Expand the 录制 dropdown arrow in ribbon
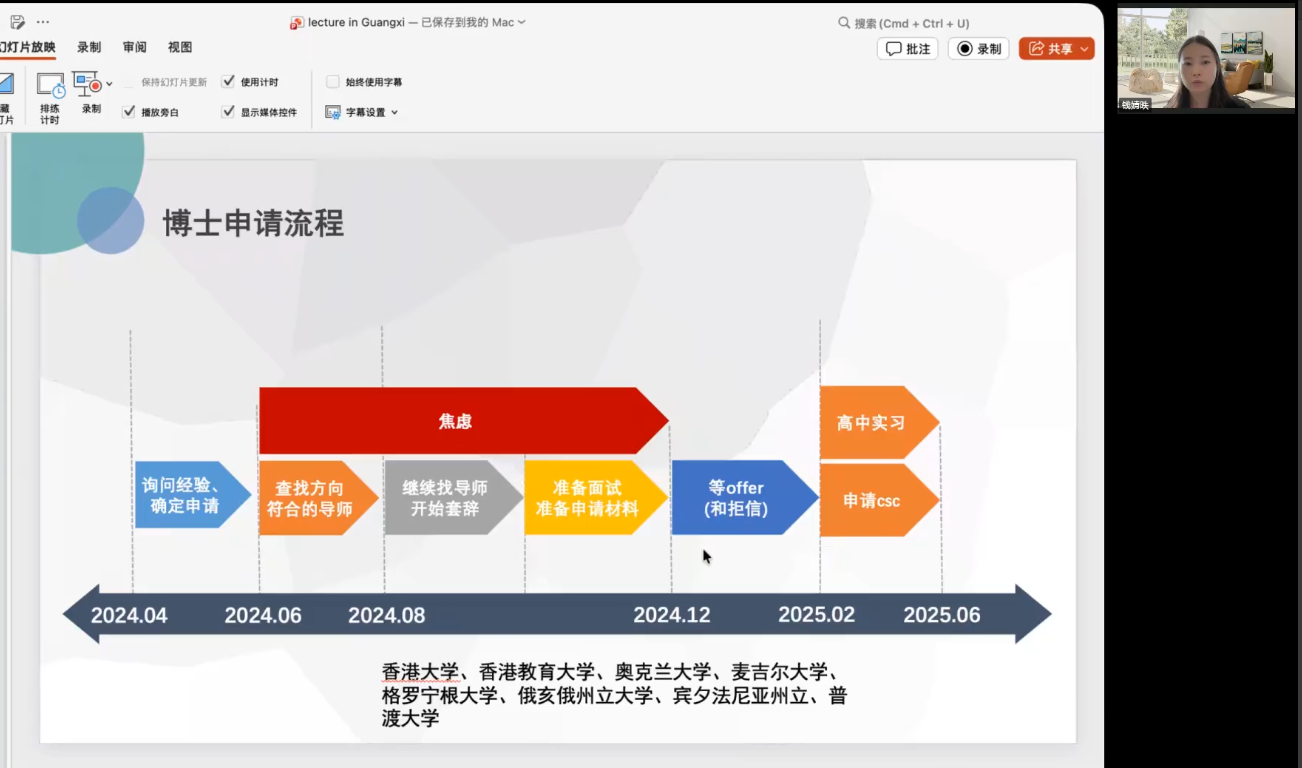This screenshot has height=768, width=1302. click(x=109, y=84)
